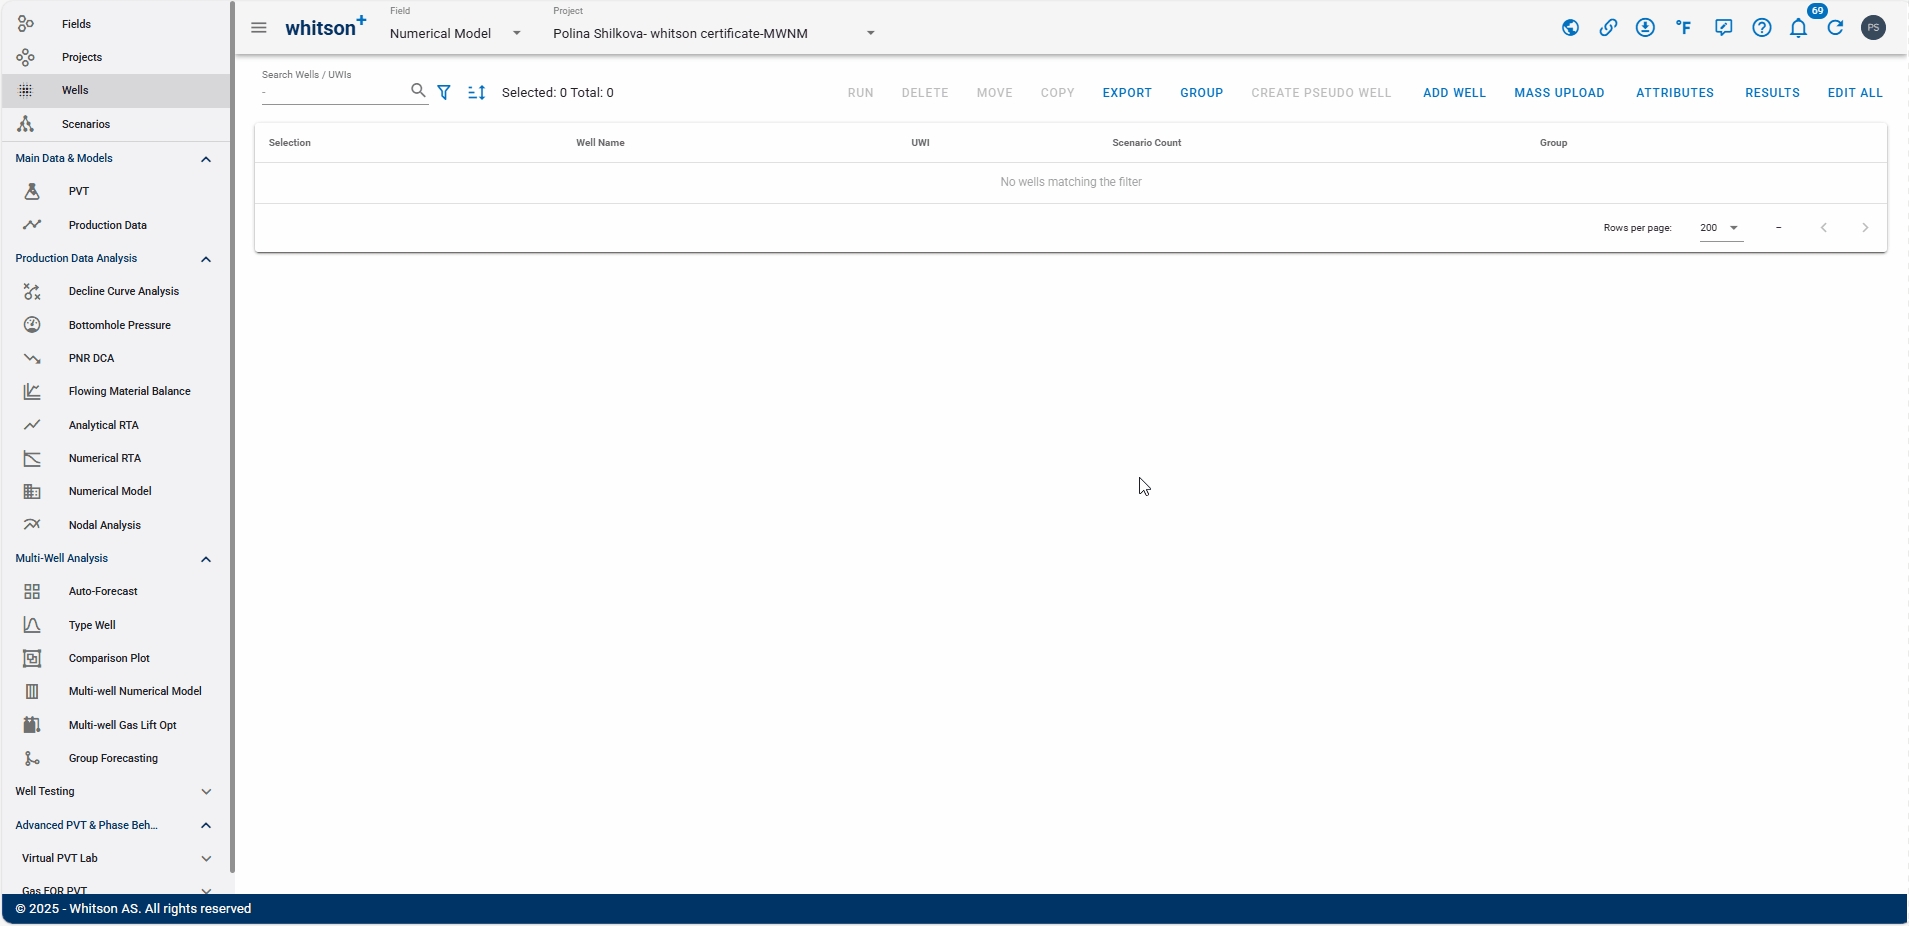Click the left sidebar scrollbar
This screenshot has width=1909, height=926.
point(232,436)
